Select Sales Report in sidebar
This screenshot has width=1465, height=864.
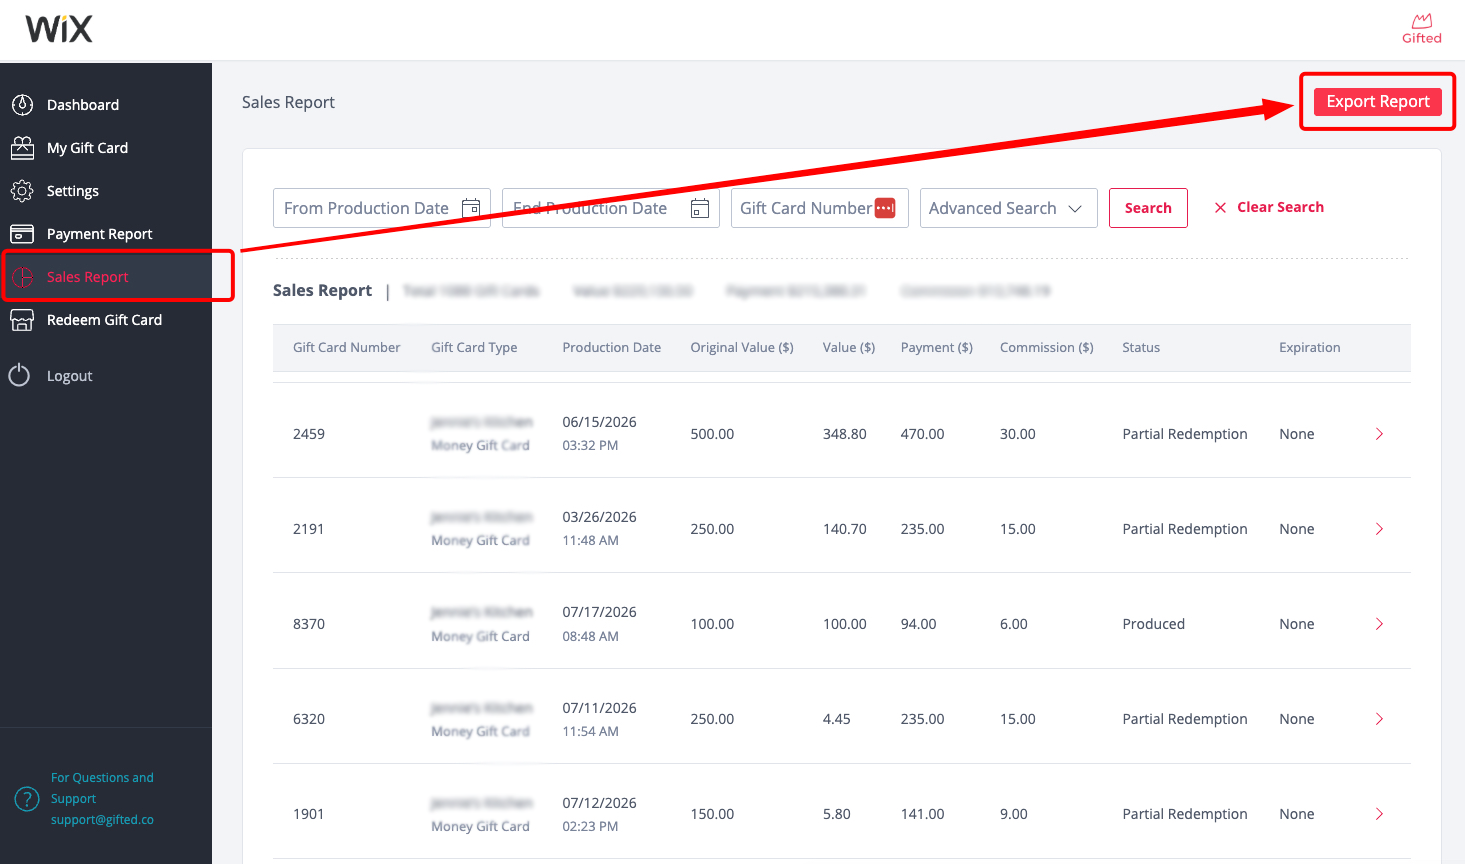(x=88, y=277)
